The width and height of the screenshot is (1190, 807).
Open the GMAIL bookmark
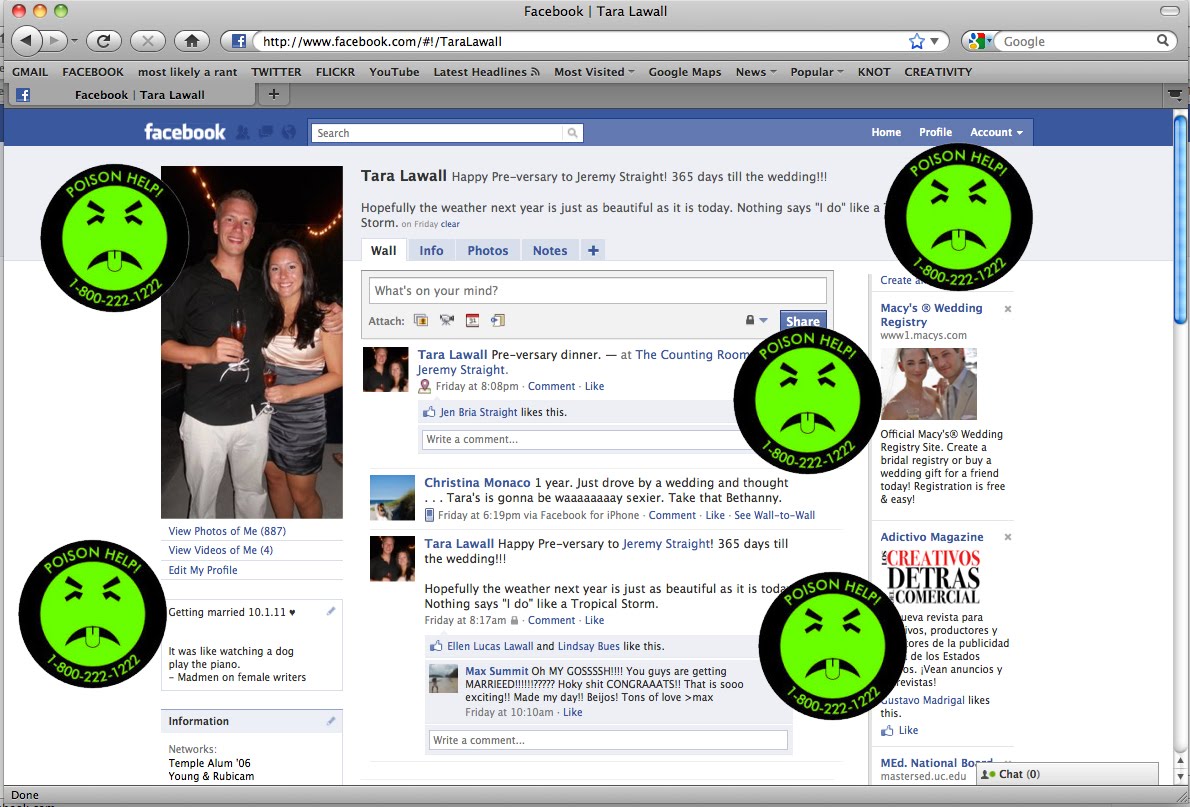(30, 71)
